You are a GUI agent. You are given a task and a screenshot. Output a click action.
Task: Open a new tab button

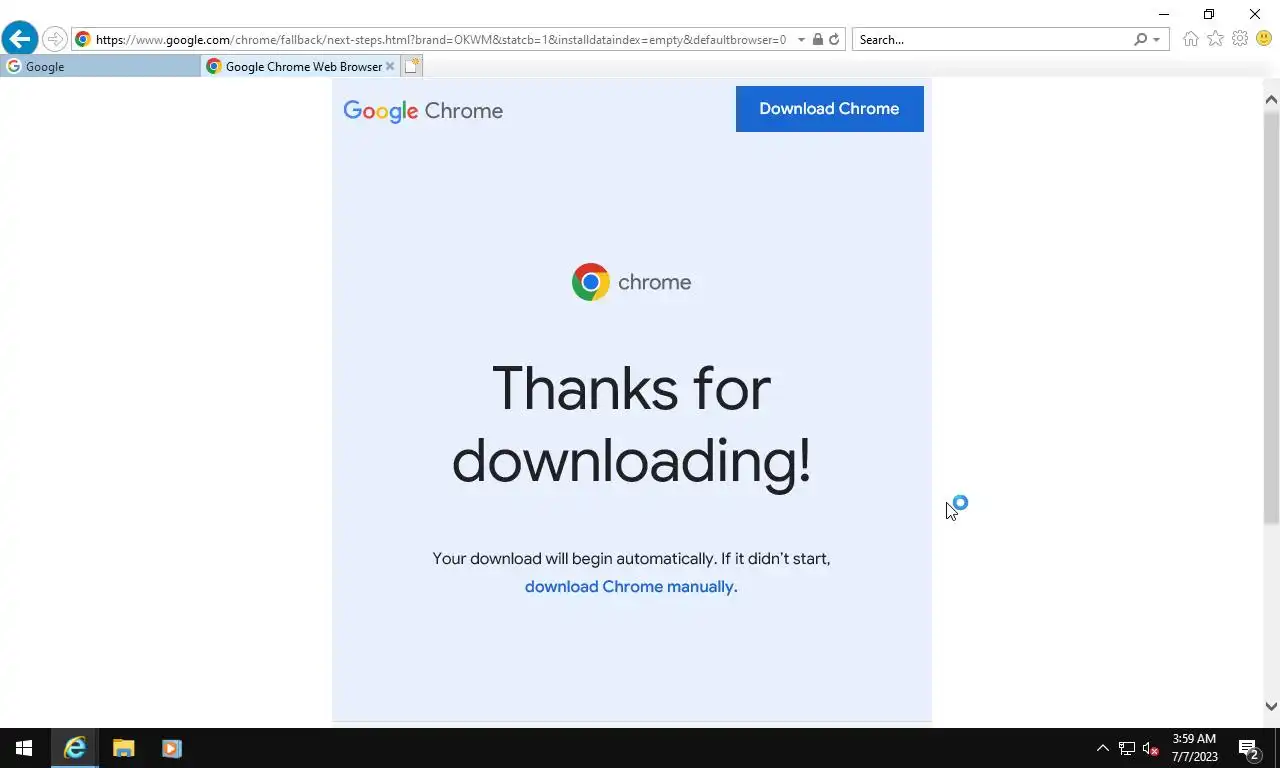point(412,66)
